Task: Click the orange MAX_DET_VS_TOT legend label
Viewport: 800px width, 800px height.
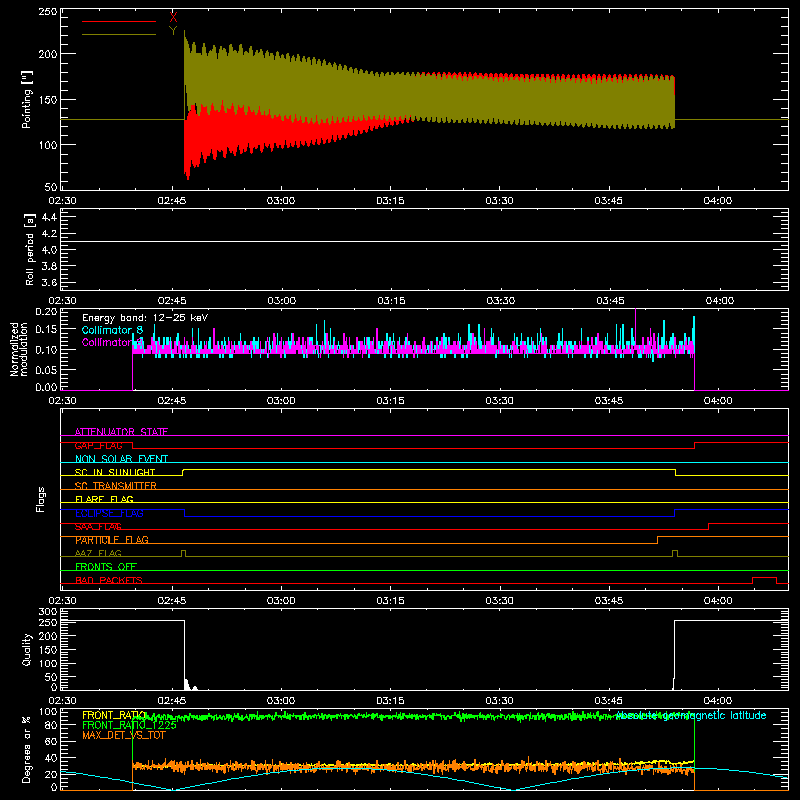Action: (124, 735)
